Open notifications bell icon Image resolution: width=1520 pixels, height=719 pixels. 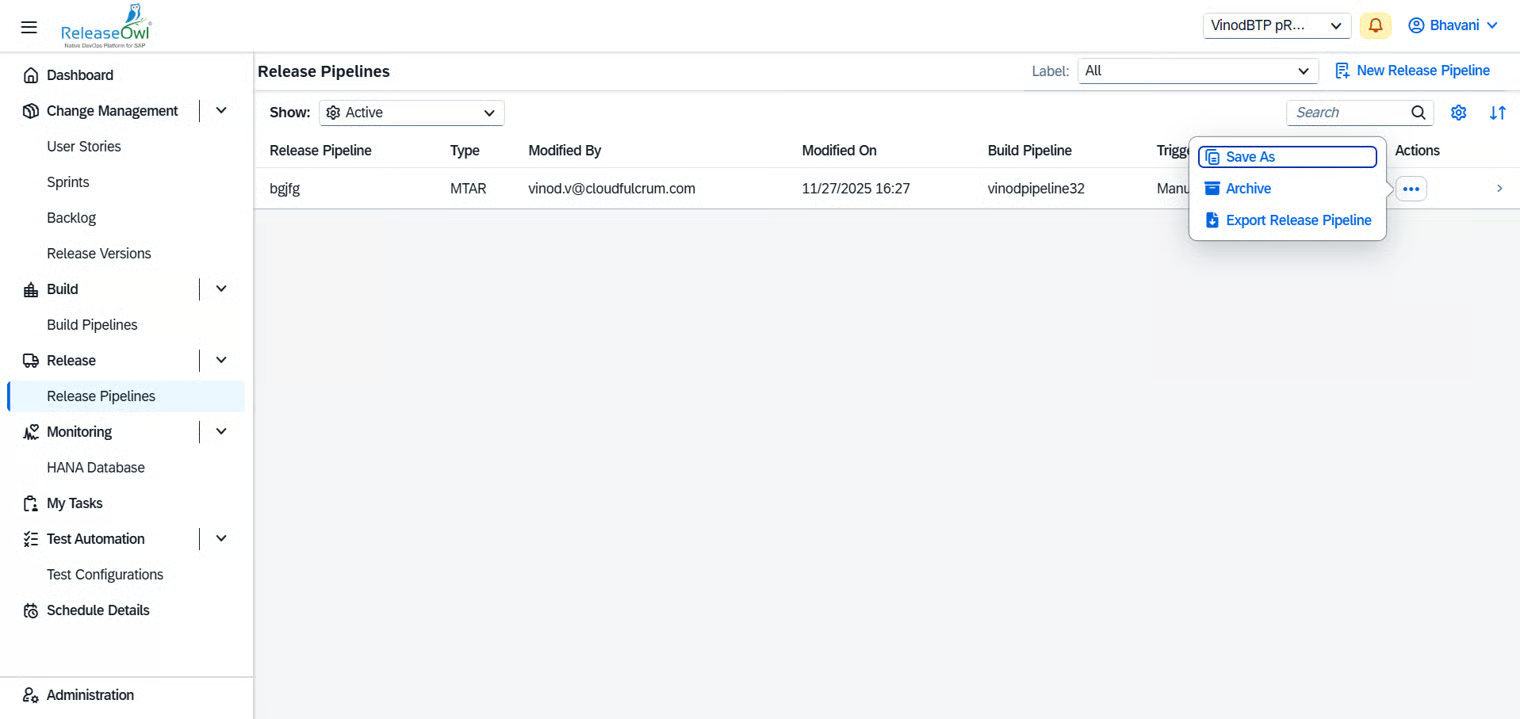click(1375, 26)
